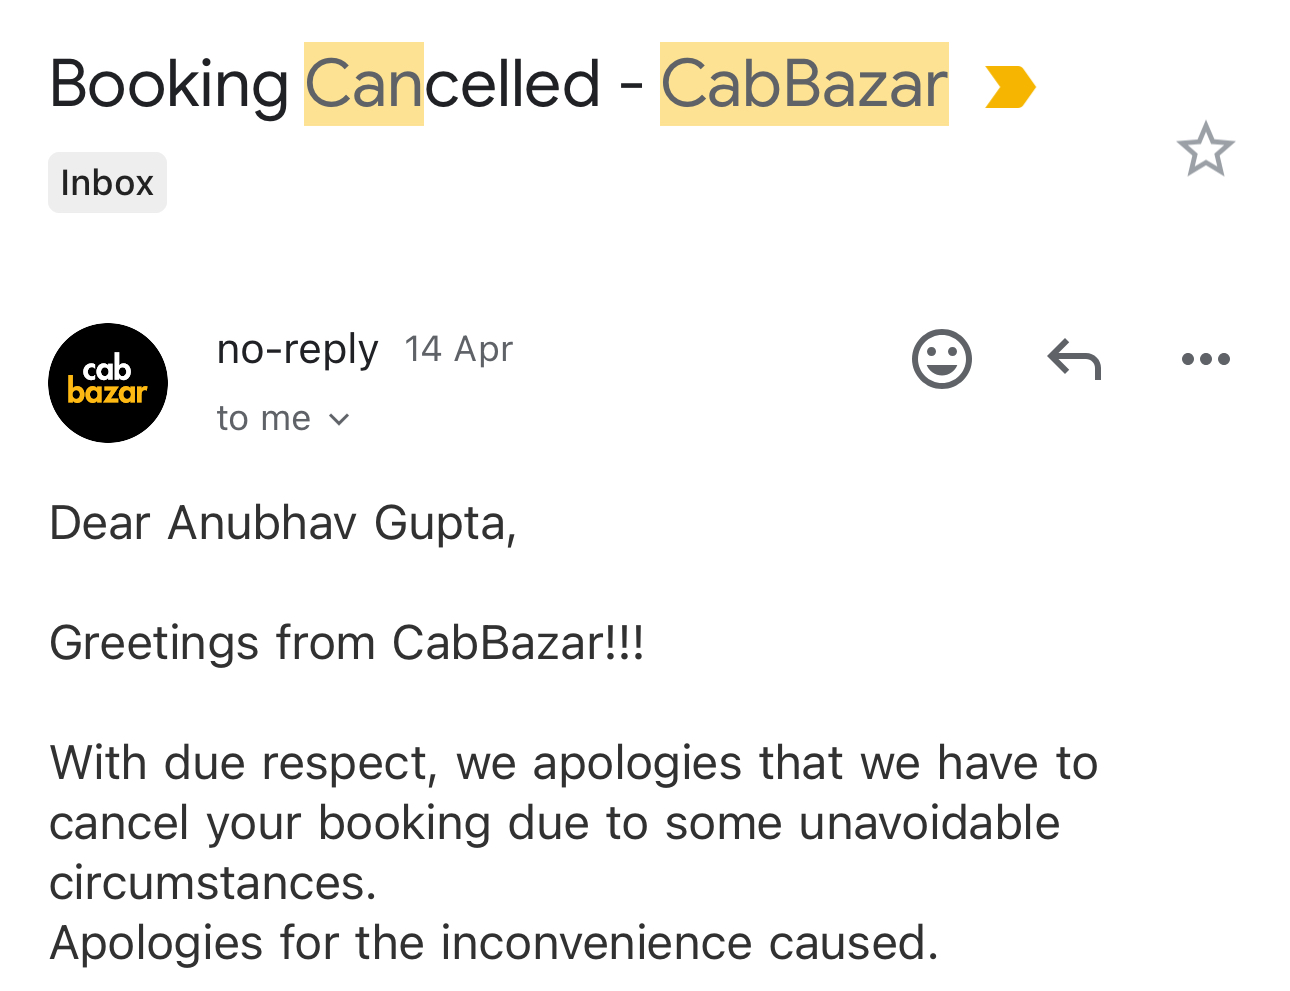
Task: Click the "Dear Anubhav Gupta," greeting line
Action: pyautogui.click(x=283, y=523)
